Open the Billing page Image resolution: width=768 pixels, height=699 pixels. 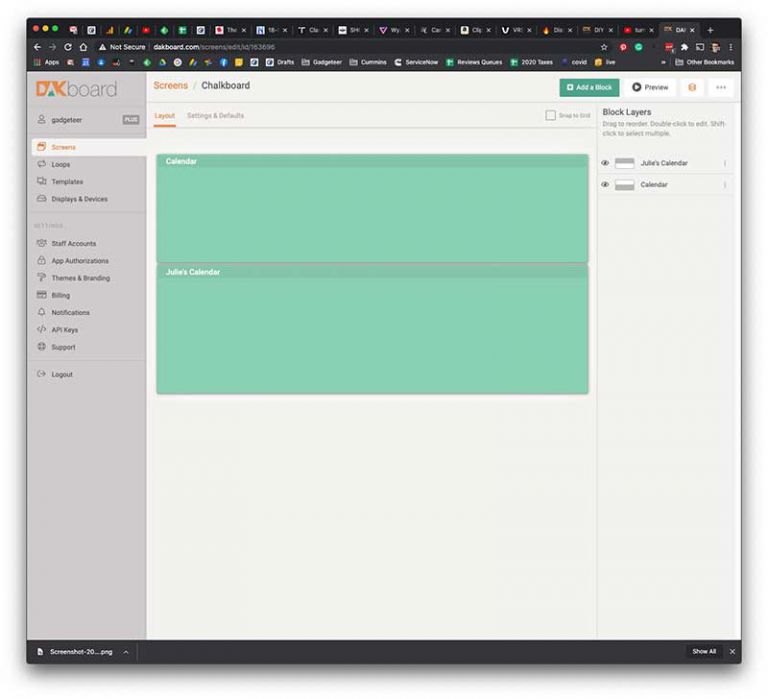[60, 295]
